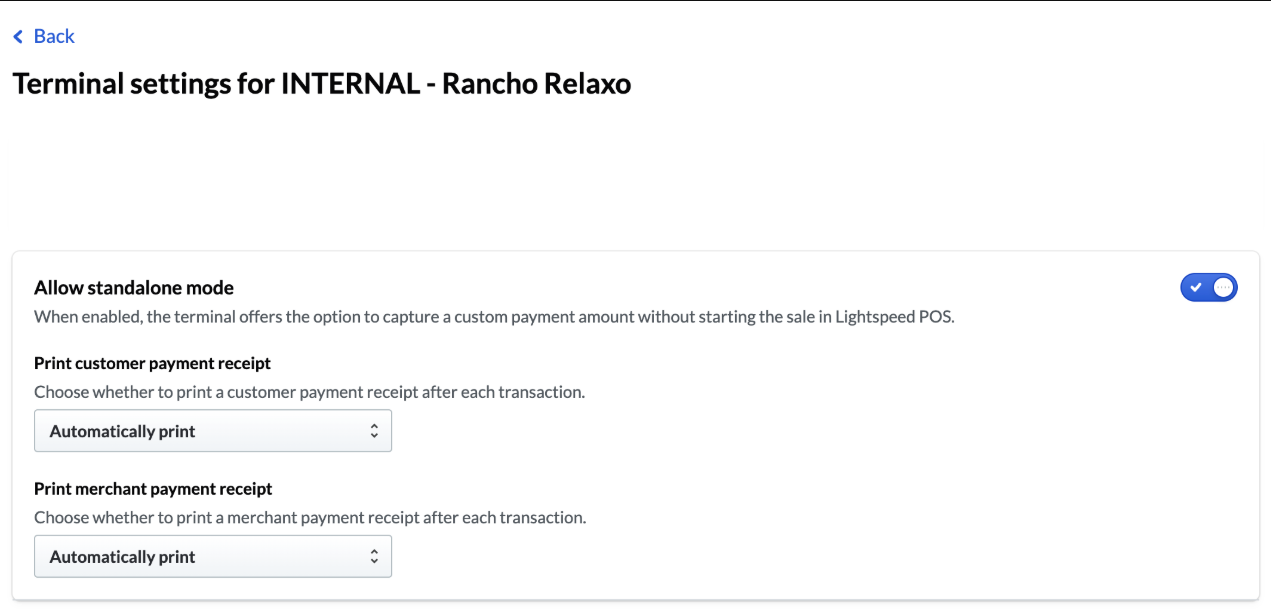This screenshot has height=616, width=1271.
Task: Toggle the standalone mode switch off
Action: pos(1209,287)
